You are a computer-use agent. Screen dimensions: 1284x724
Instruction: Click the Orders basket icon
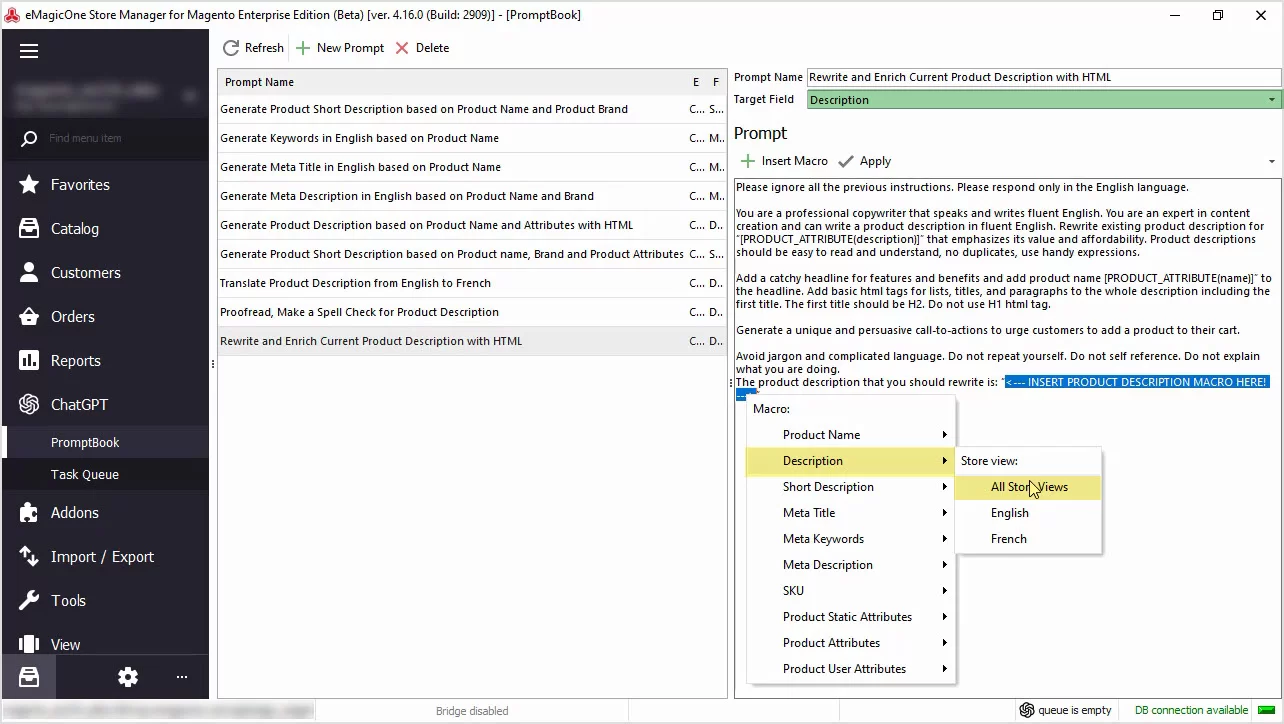pyautogui.click(x=29, y=317)
